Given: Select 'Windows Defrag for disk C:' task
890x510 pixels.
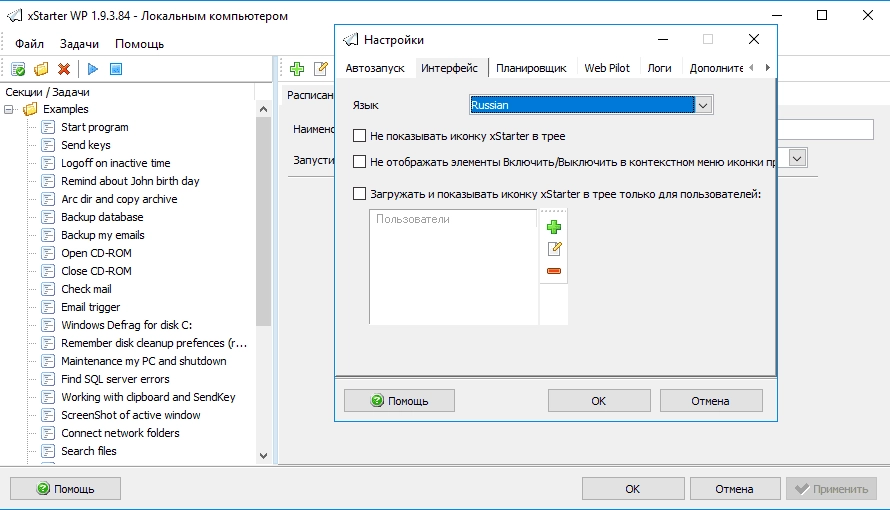Looking at the screenshot, I should click(127, 325).
